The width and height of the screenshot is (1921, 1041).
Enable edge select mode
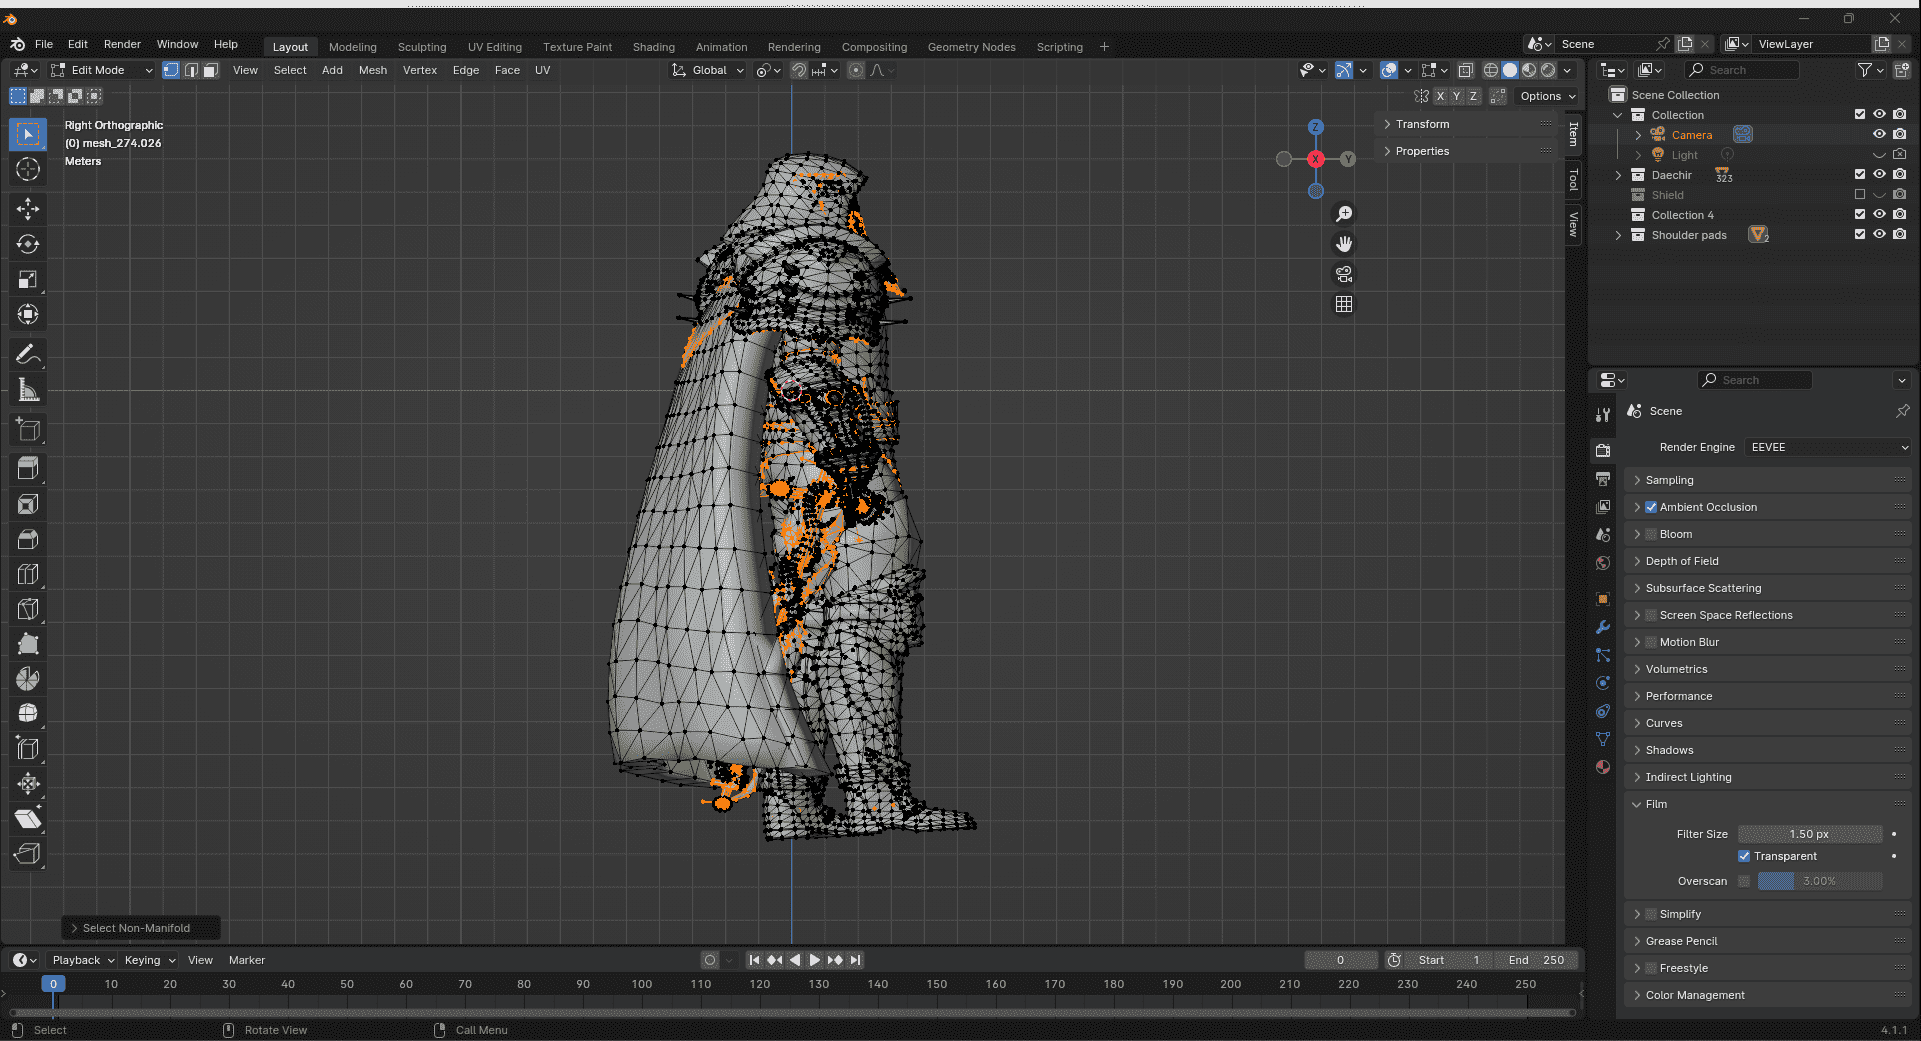[191, 70]
